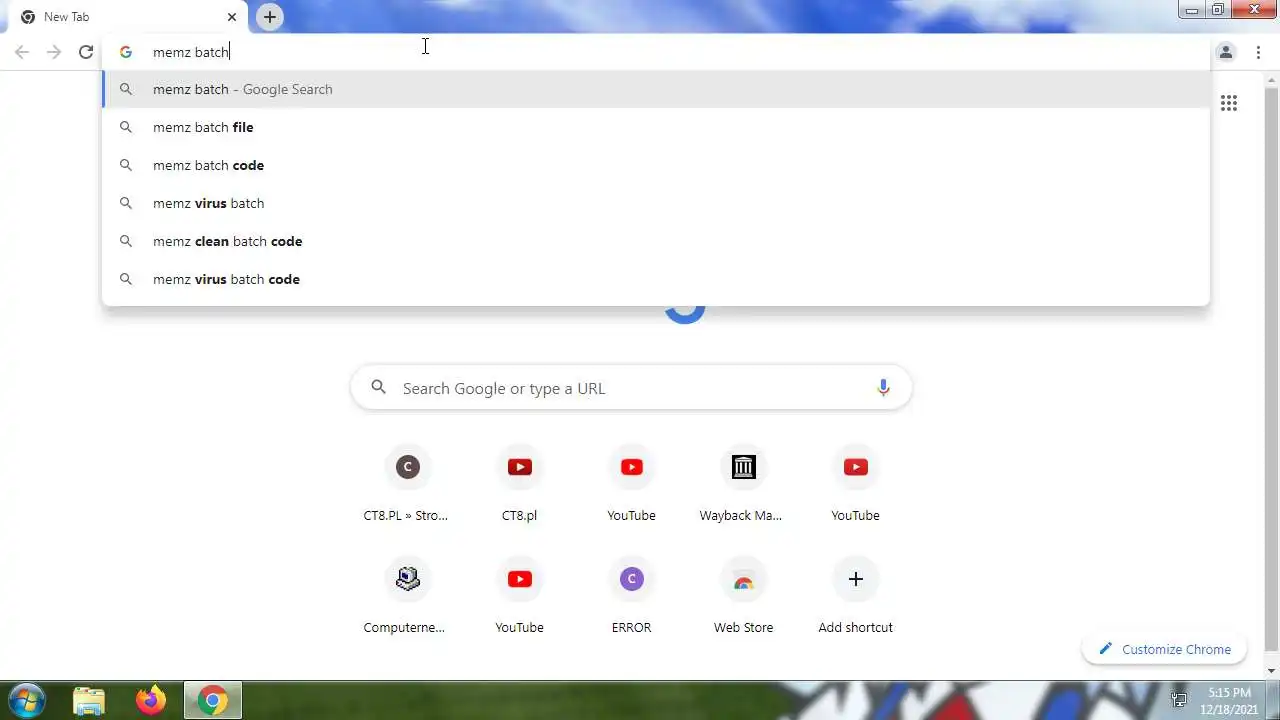Launch Firefox from the taskbar
The height and width of the screenshot is (720, 1280).
click(x=151, y=701)
